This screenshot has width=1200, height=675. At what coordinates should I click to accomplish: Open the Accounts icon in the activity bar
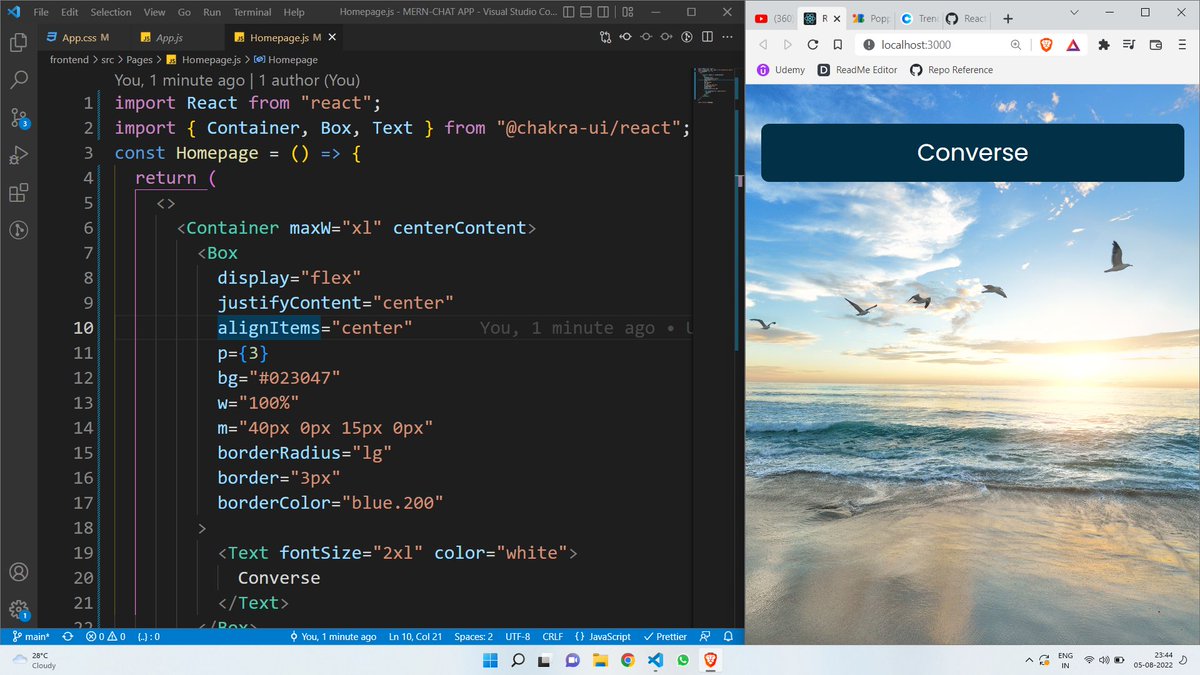point(18,573)
